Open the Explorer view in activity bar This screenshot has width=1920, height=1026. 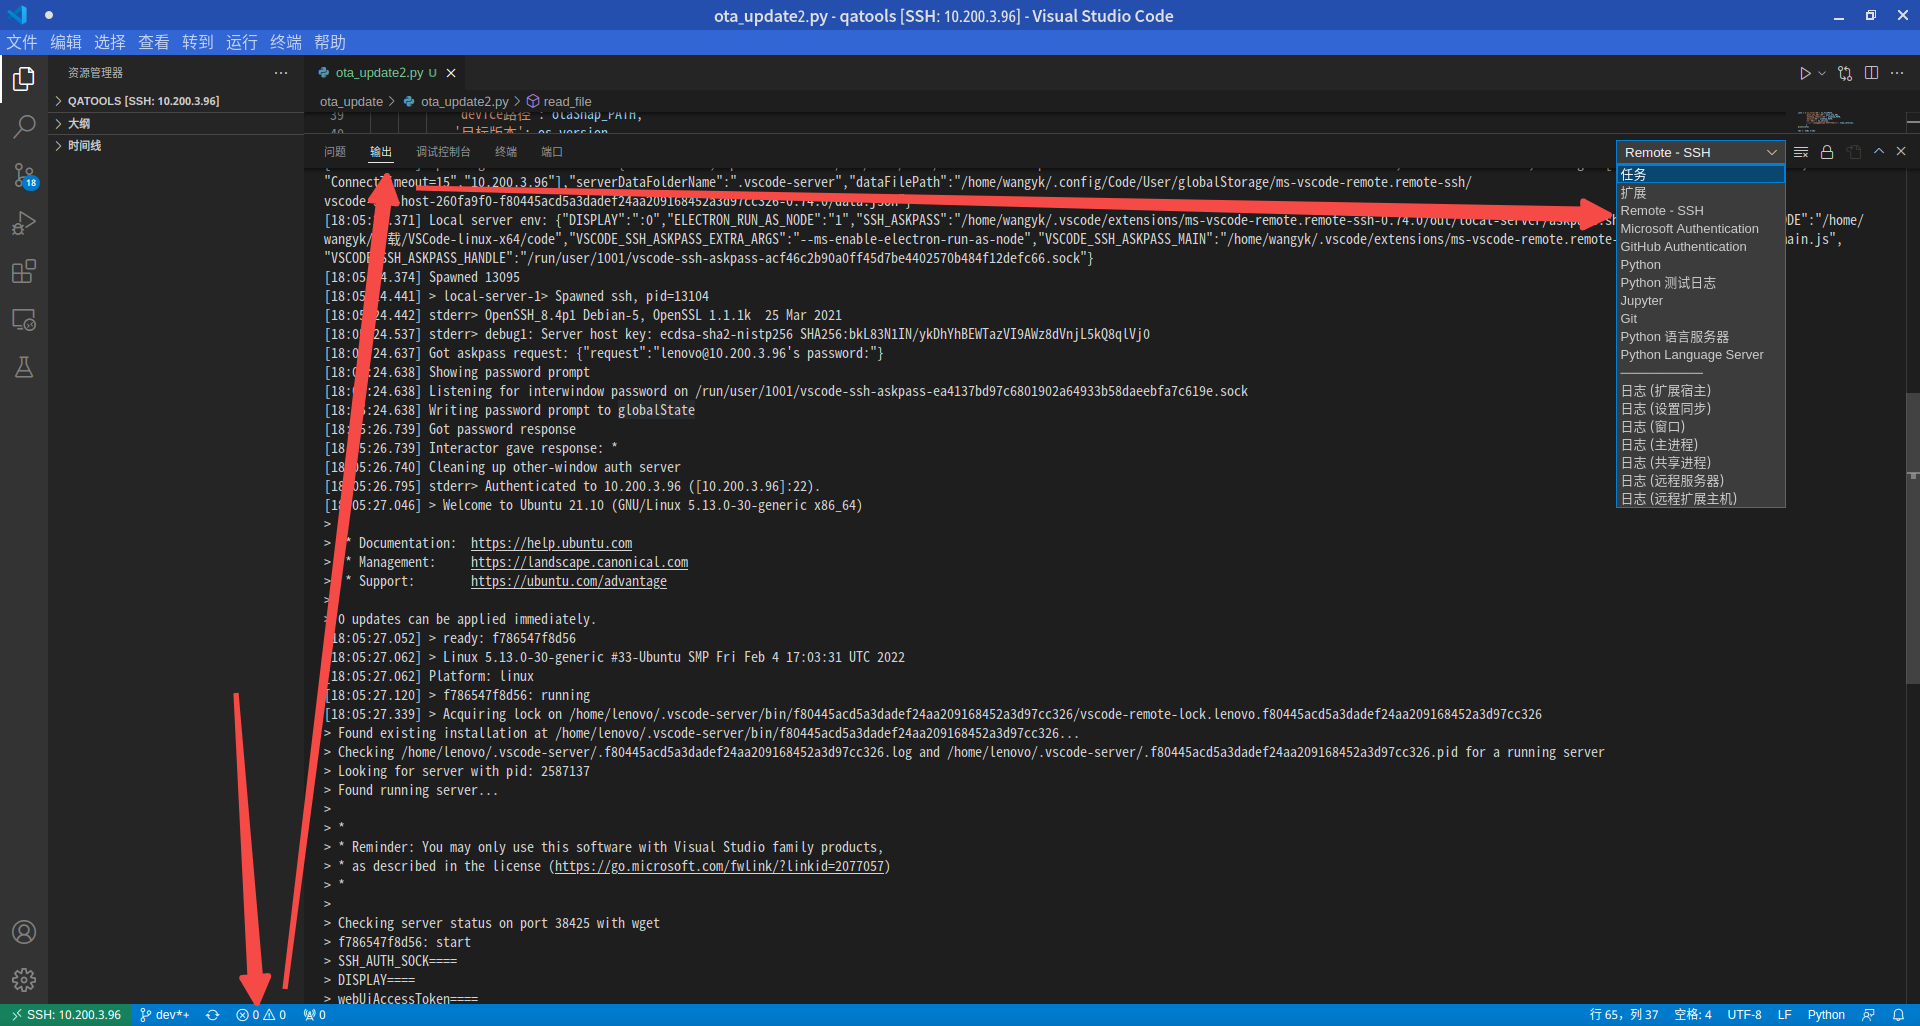click(x=24, y=78)
